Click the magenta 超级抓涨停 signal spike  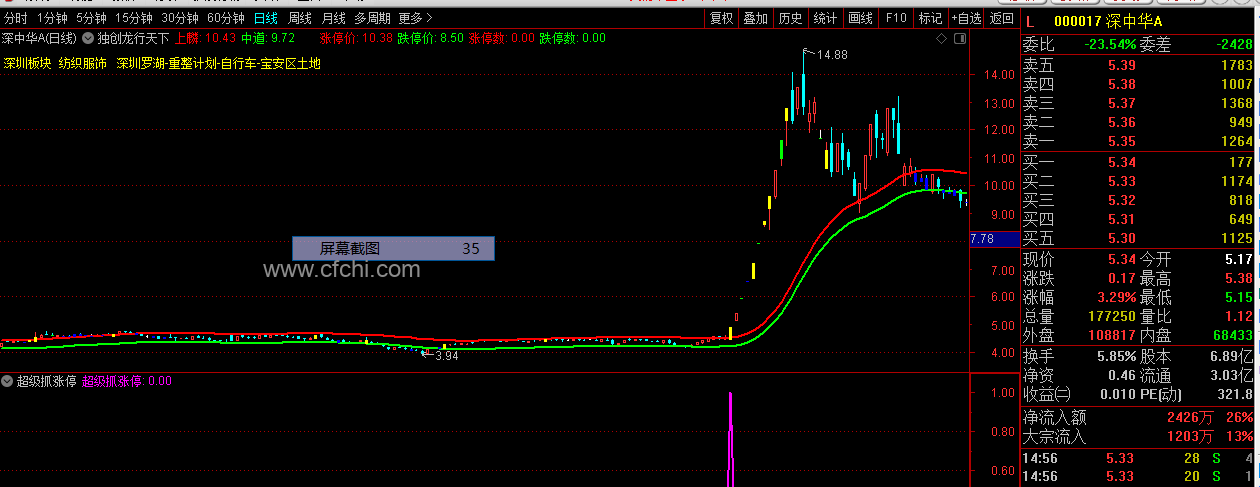click(x=731, y=438)
